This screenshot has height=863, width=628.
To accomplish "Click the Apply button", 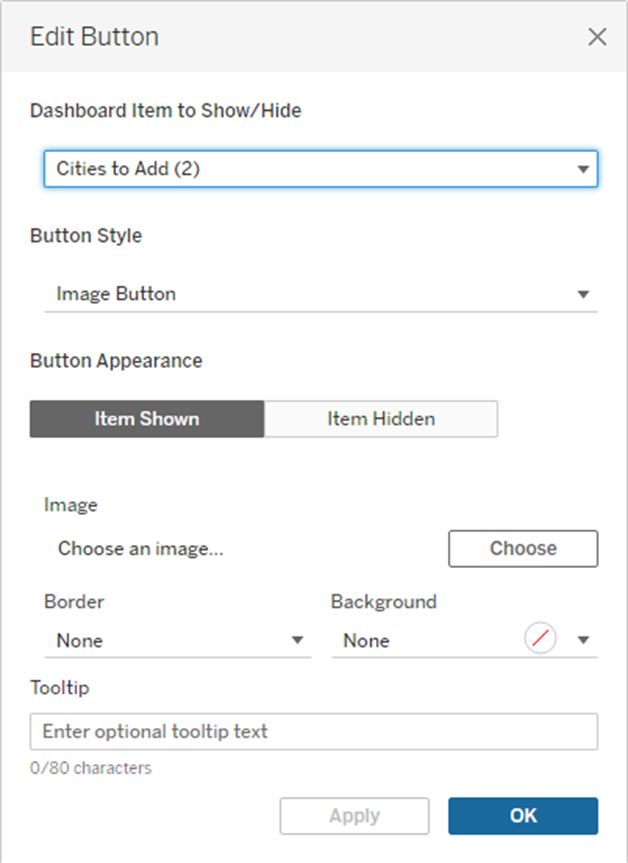I will (x=354, y=816).
